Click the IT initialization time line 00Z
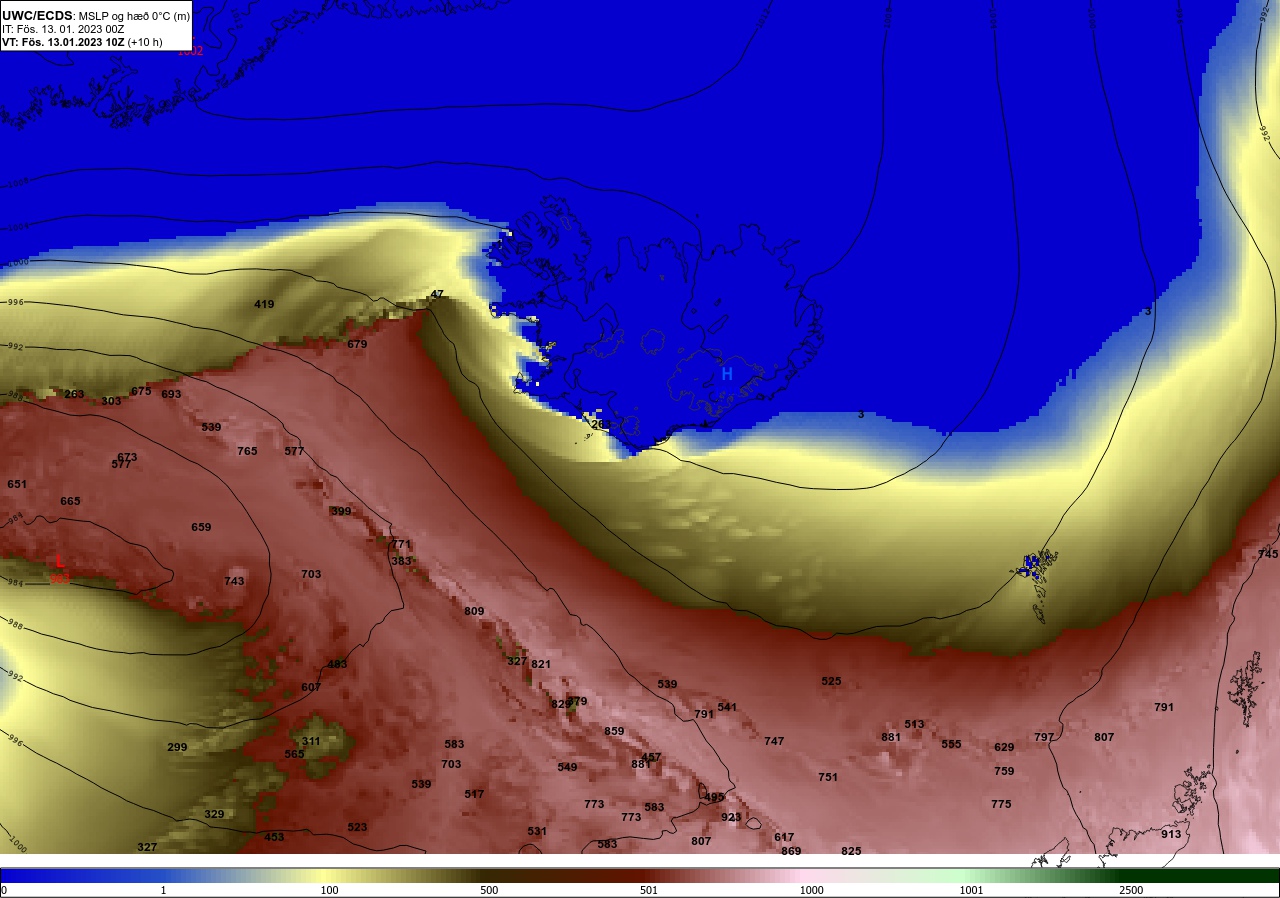 (x=63, y=29)
